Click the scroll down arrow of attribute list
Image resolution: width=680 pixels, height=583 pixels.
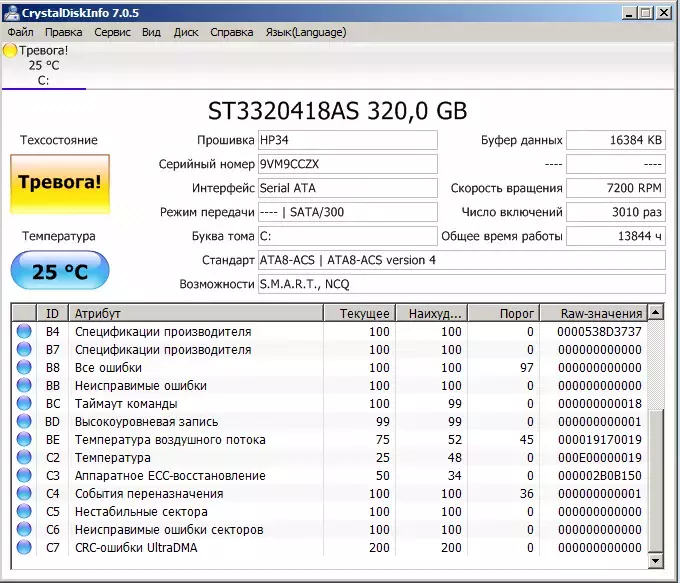coord(656,561)
